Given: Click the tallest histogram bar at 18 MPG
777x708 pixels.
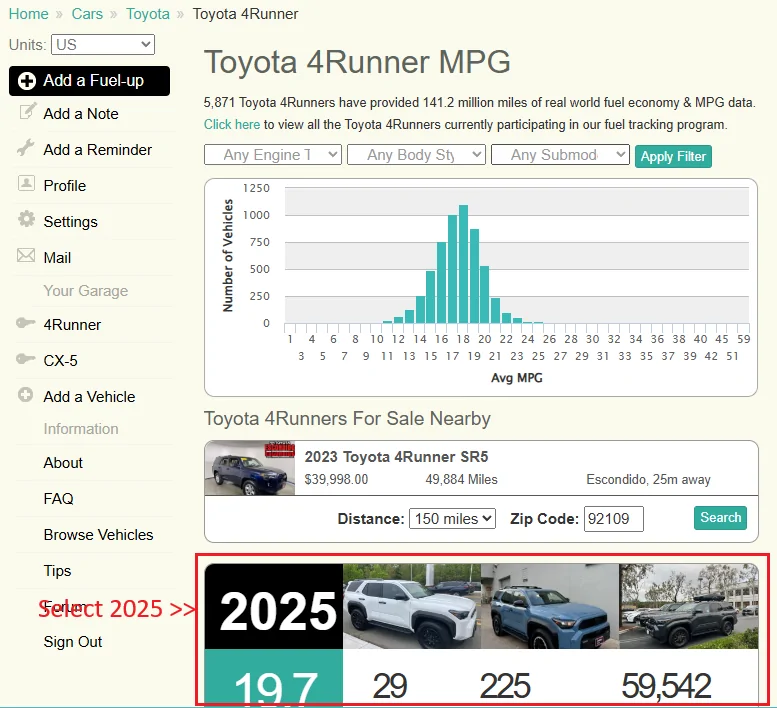Looking at the screenshot, I should pos(463,264).
